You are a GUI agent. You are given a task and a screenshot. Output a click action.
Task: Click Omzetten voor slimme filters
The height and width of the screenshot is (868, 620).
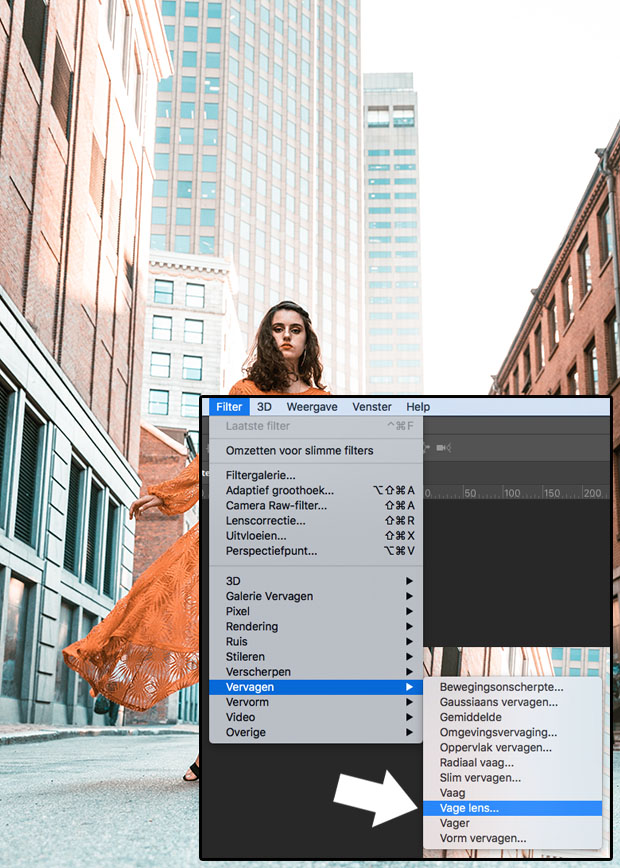tap(299, 451)
